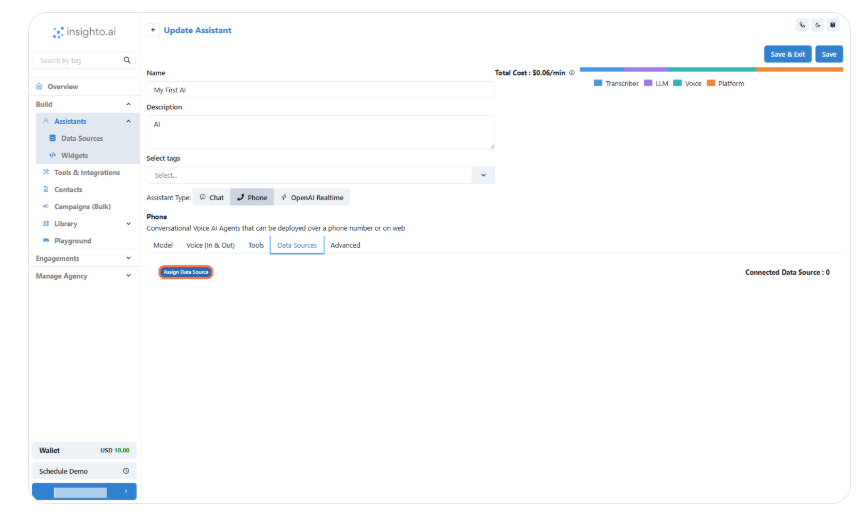
Task: Select the Phone assistant type
Action: click(252, 198)
